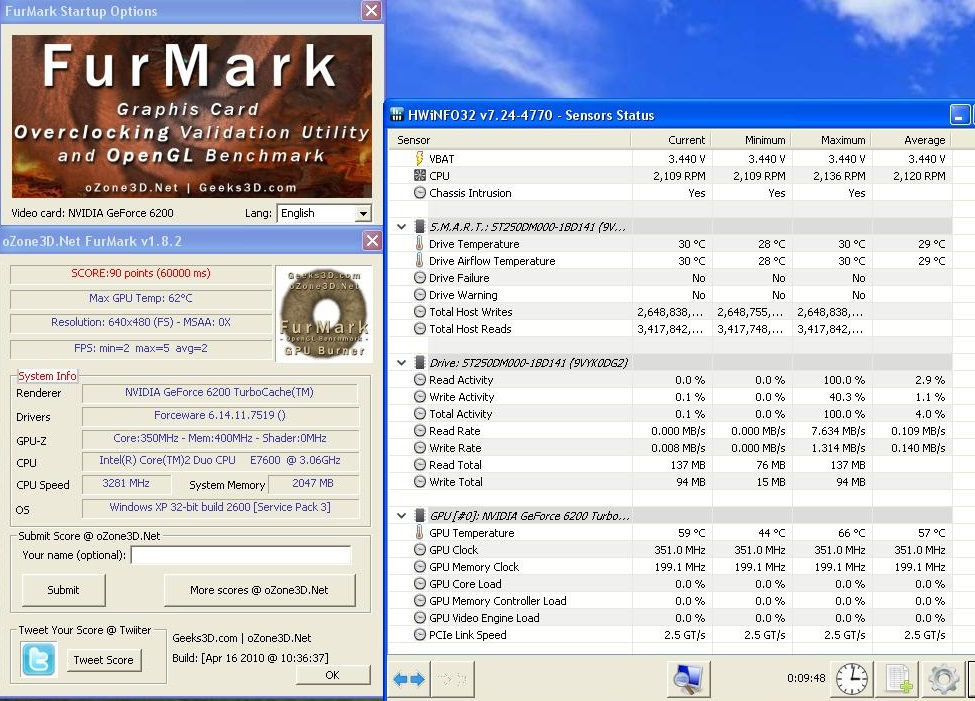Open the Lang dropdown showing English
This screenshot has width=975, height=701.
tap(323, 213)
